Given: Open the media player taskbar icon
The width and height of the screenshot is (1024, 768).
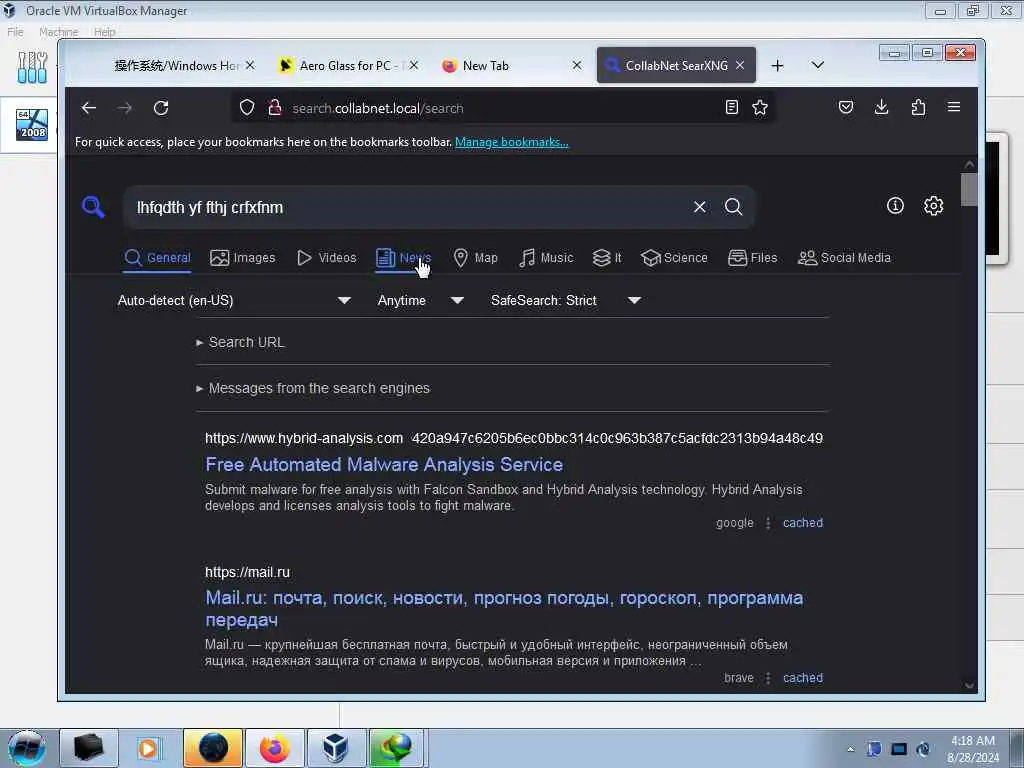Looking at the screenshot, I should (x=149, y=748).
